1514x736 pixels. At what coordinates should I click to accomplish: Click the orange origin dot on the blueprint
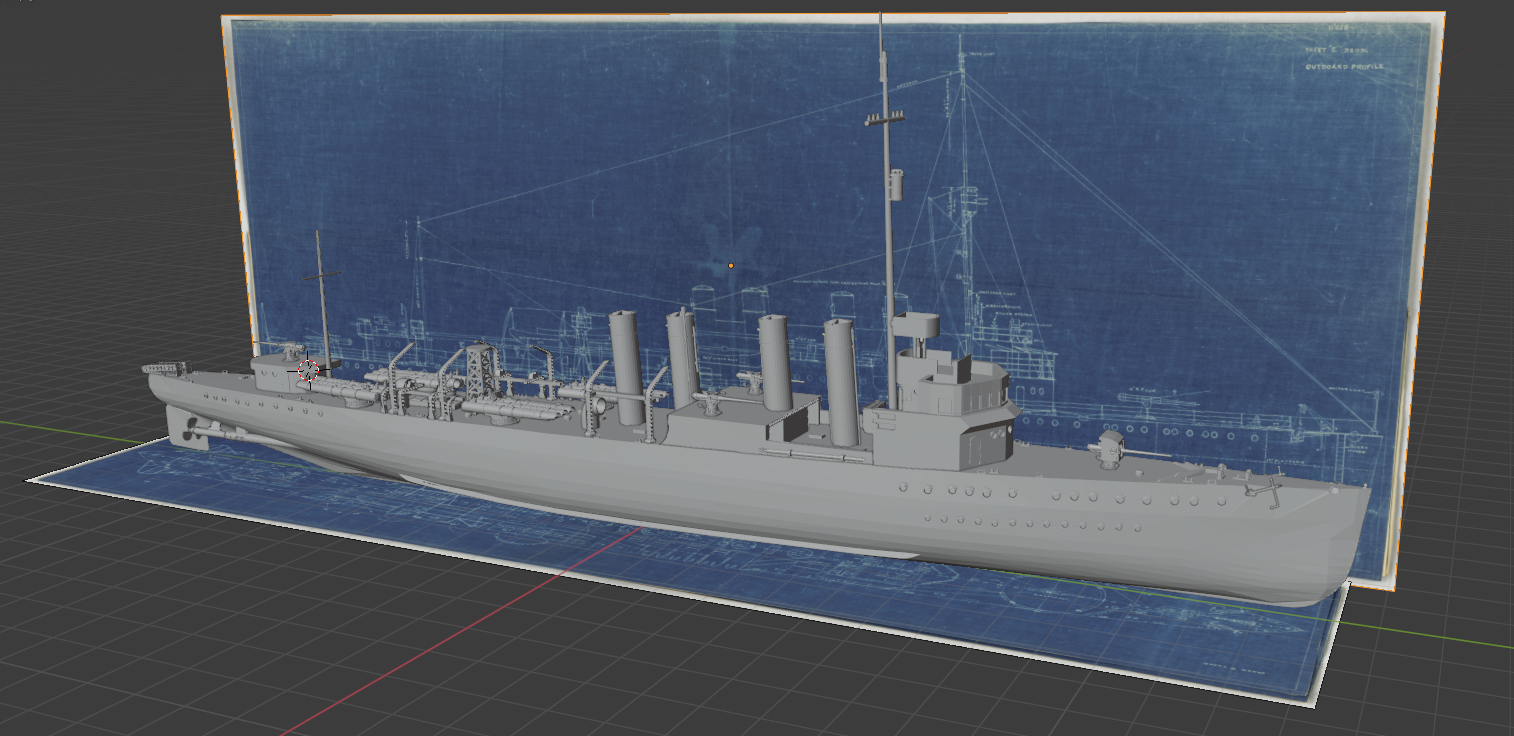pos(731,265)
